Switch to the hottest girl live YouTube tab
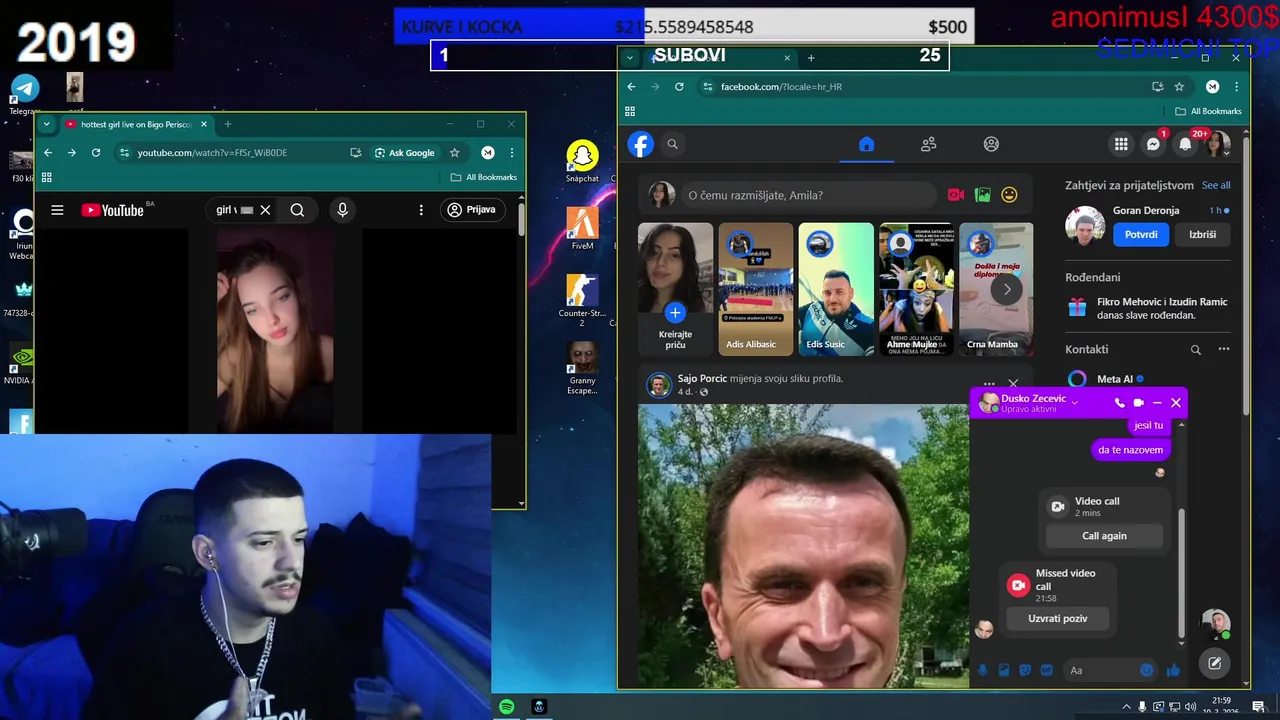1280x720 pixels. point(136,124)
